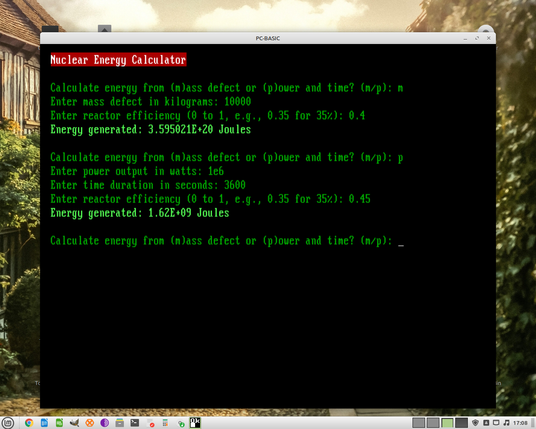Click 'Energy generated: 3.595021E+20 Joules' line

point(151,130)
